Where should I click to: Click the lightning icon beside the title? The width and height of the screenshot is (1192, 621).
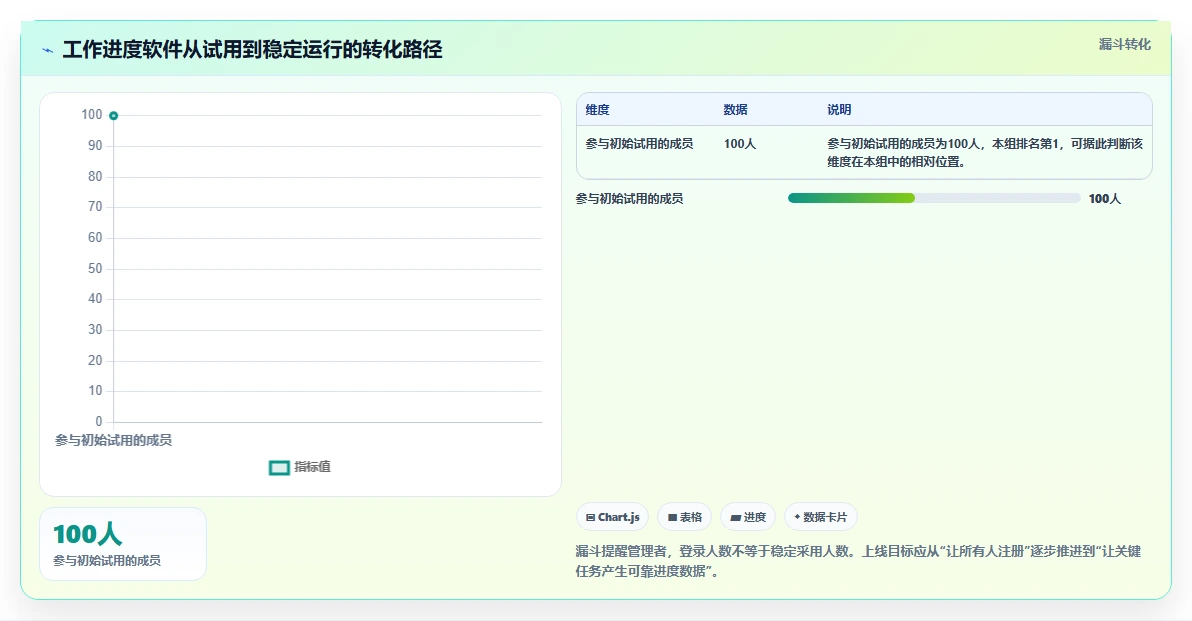coord(48,51)
